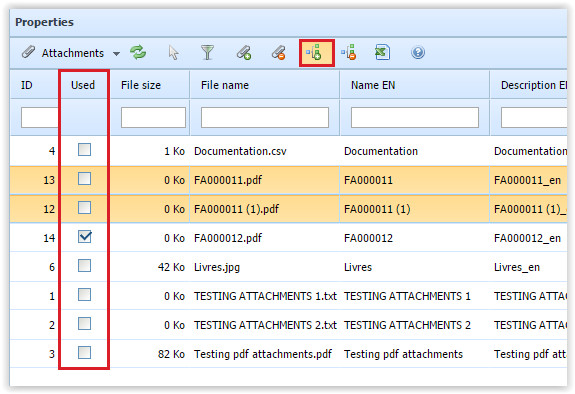The image size is (575, 394).
Task: Sort by the Used column header
Action: point(84,85)
